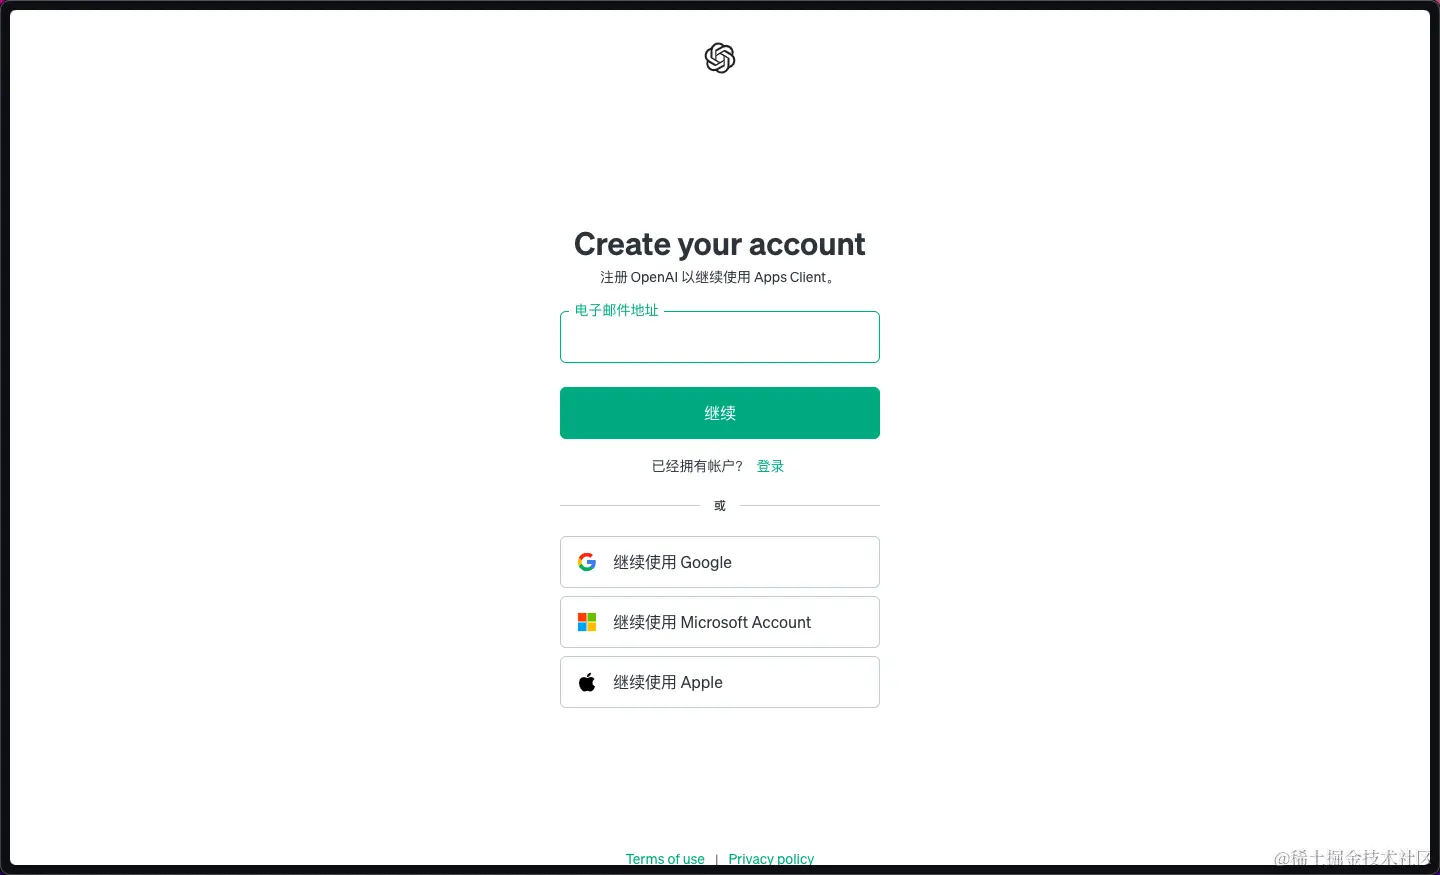Image resolution: width=1440 pixels, height=875 pixels.
Task: Click the 已经拥有帐户？ prompt text
Action: tap(698, 466)
